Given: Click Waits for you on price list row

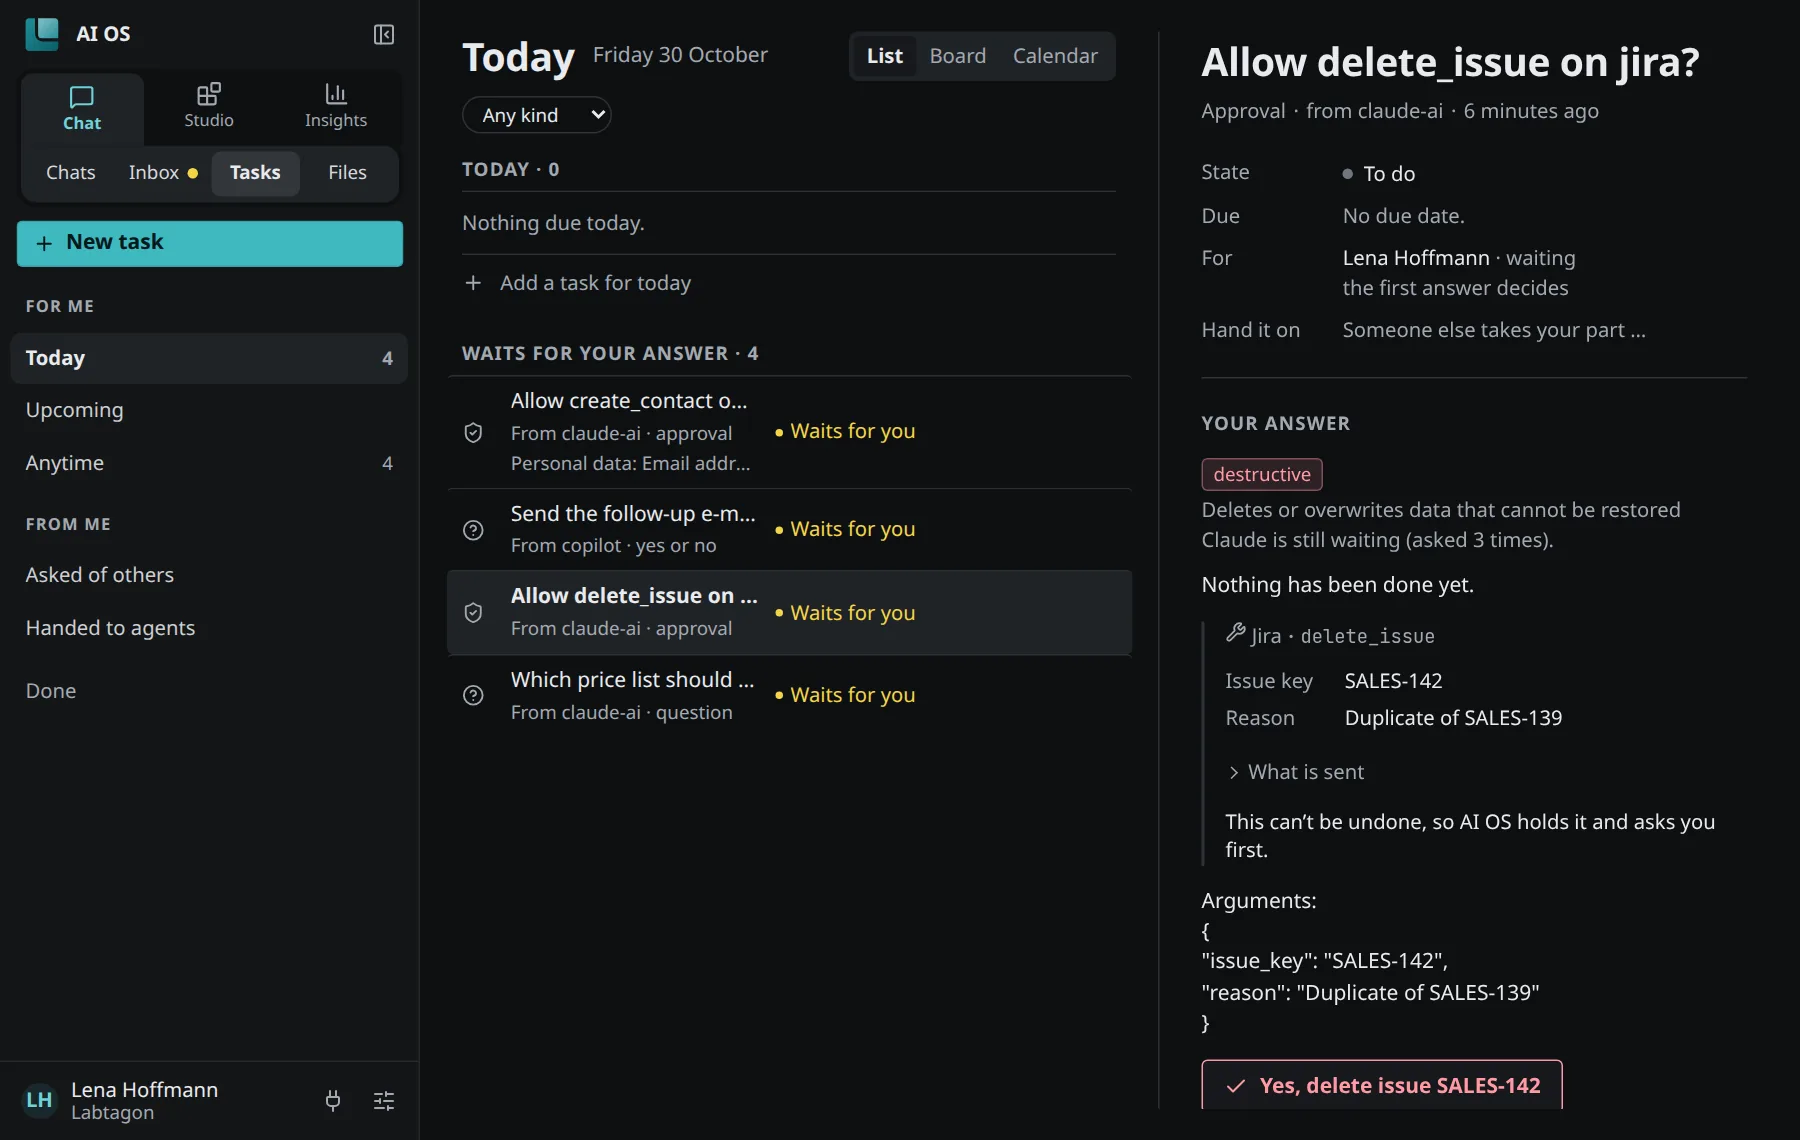Looking at the screenshot, I should pyautogui.click(x=845, y=695).
